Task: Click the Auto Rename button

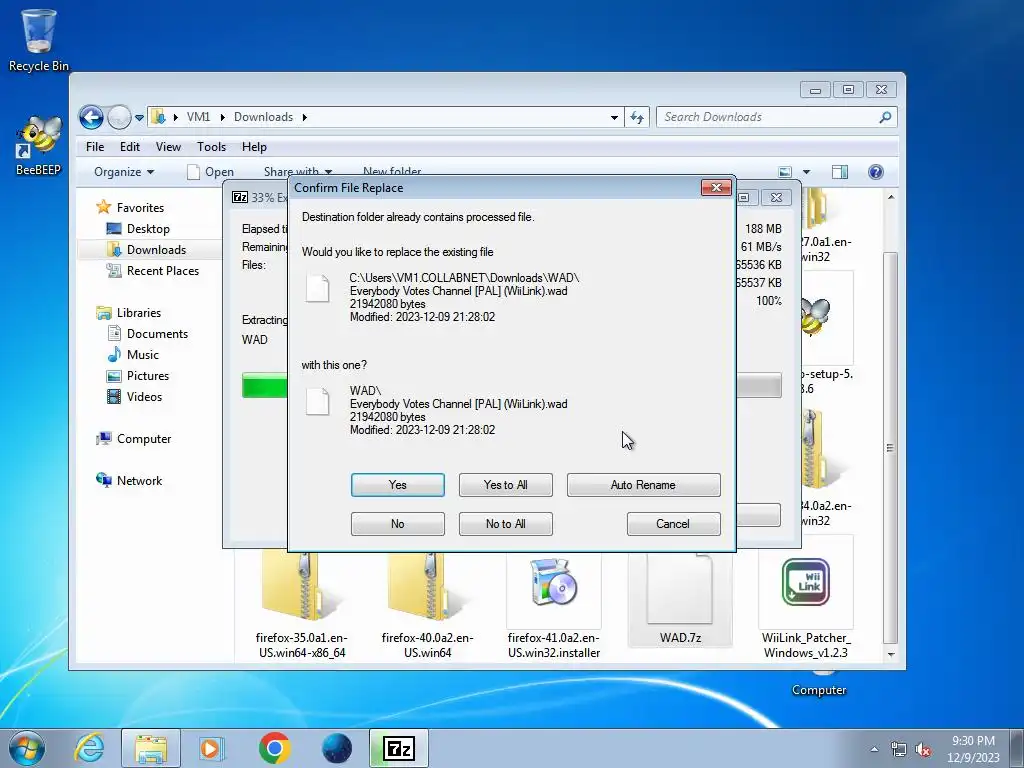Action: (643, 485)
